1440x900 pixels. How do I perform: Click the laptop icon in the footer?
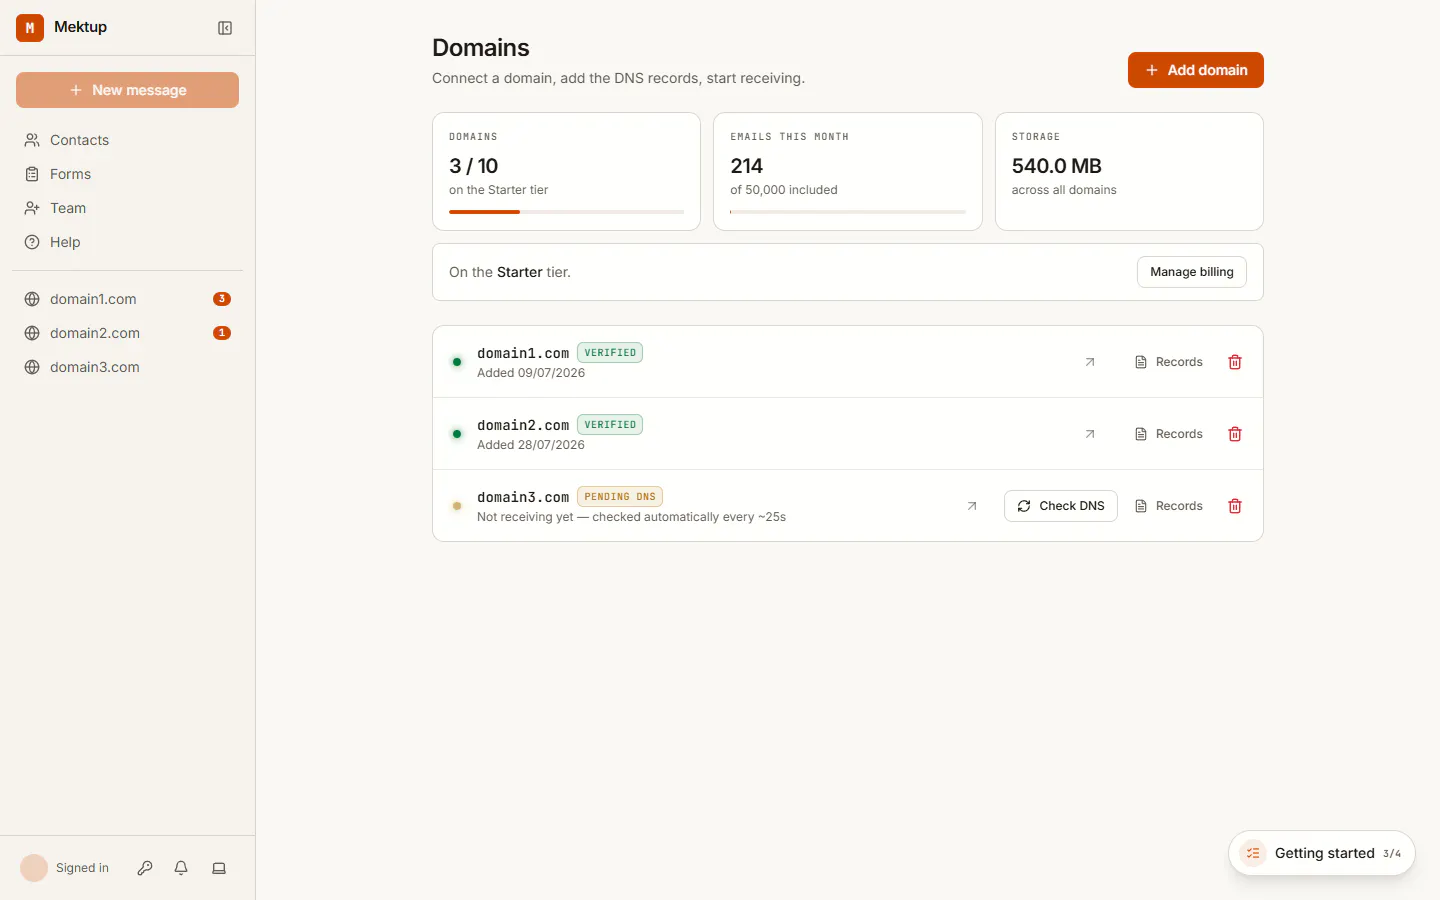[219, 868]
